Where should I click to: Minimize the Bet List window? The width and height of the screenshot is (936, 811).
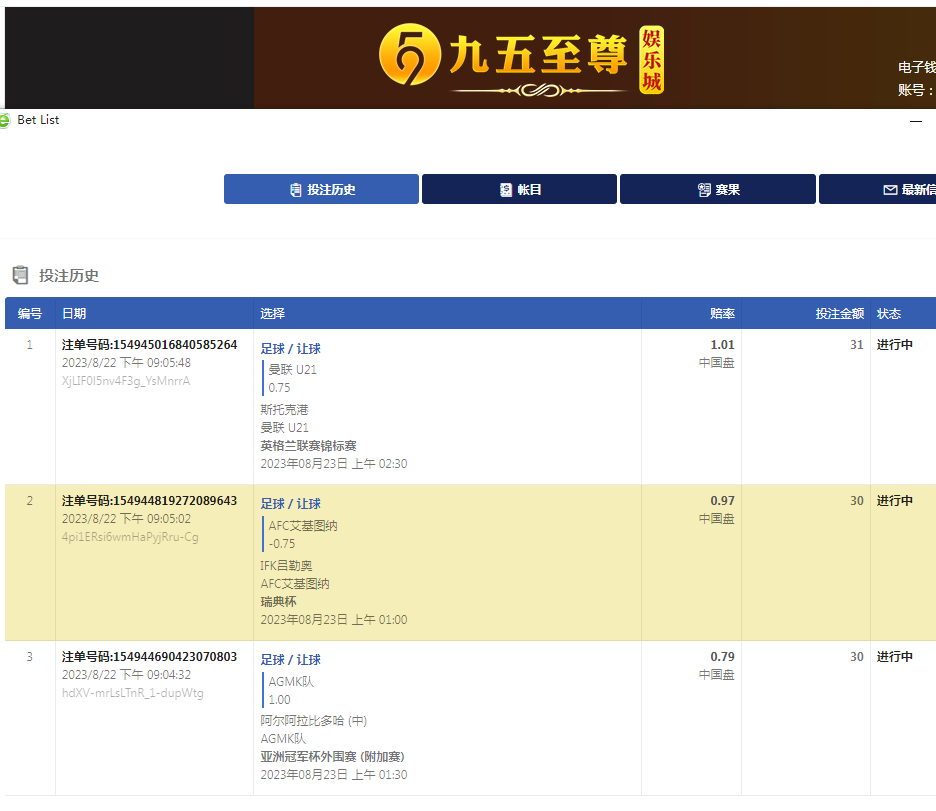pyautogui.click(x=915, y=121)
